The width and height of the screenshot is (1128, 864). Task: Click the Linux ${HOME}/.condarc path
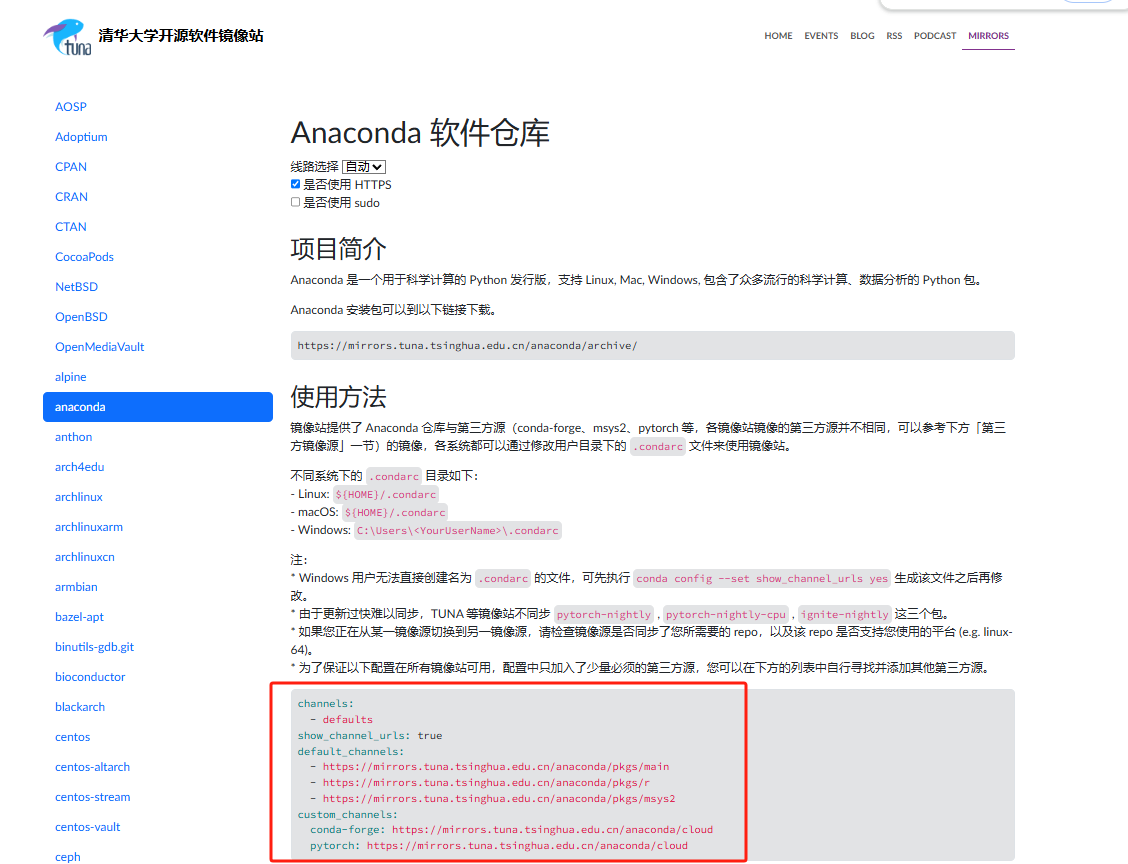(386, 495)
